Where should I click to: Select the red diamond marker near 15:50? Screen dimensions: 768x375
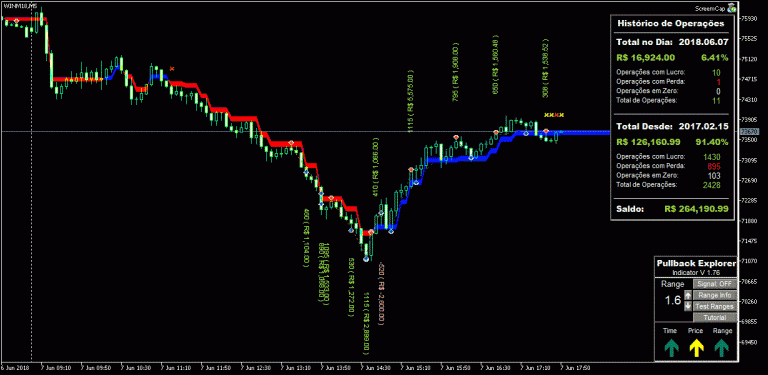click(x=456, y=137)
